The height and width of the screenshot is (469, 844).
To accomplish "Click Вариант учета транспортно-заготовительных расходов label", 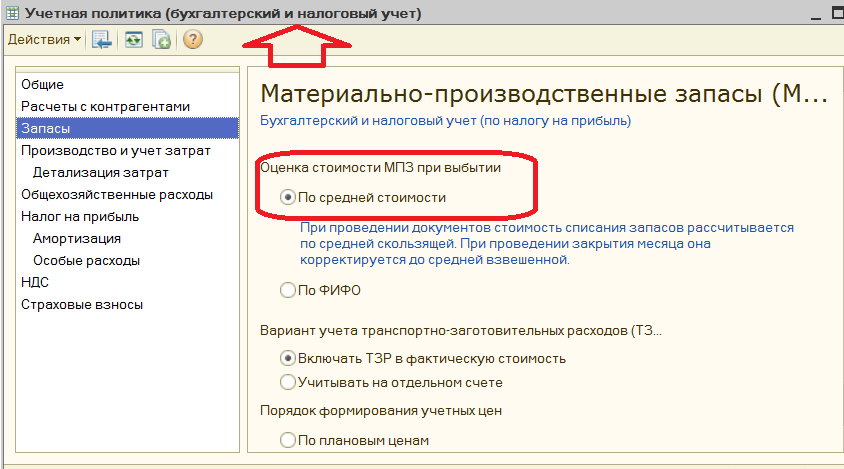I will point(461,331).
